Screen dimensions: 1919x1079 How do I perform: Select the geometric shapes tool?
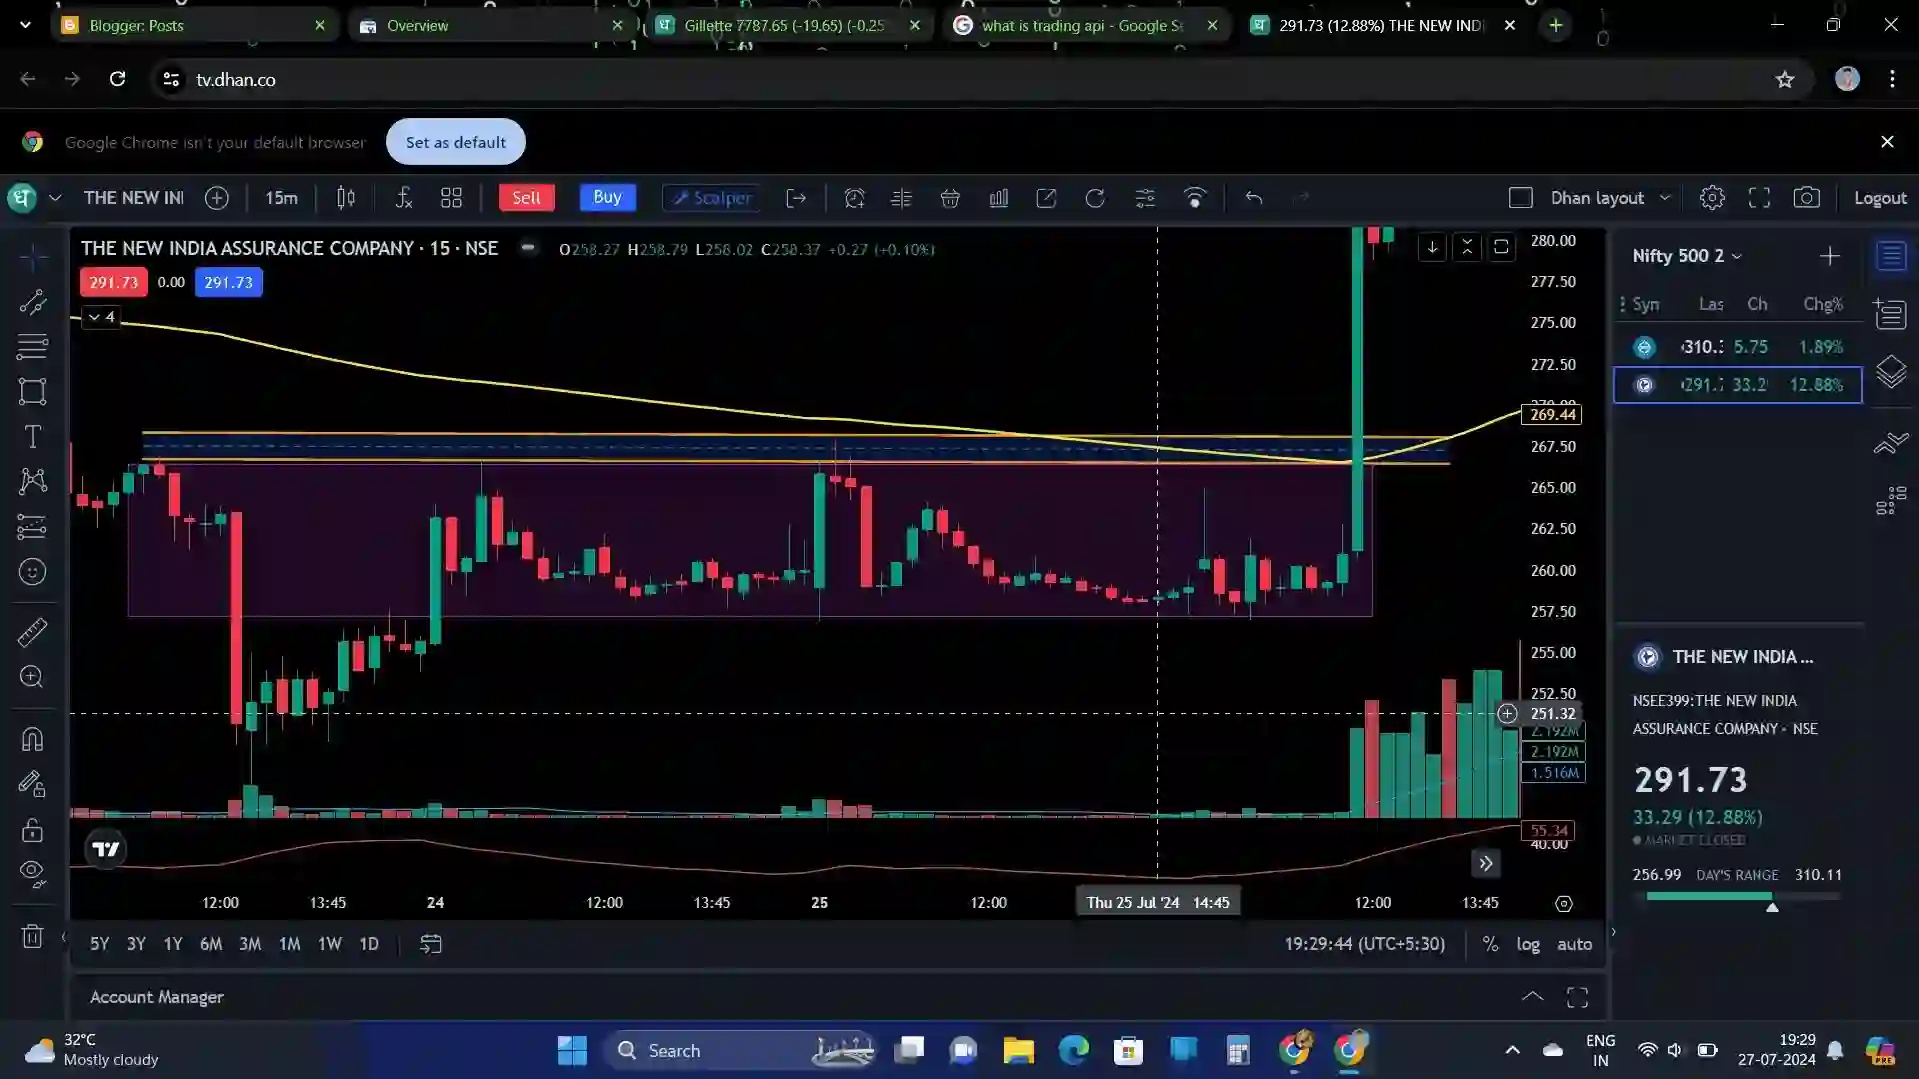[32, 392]
